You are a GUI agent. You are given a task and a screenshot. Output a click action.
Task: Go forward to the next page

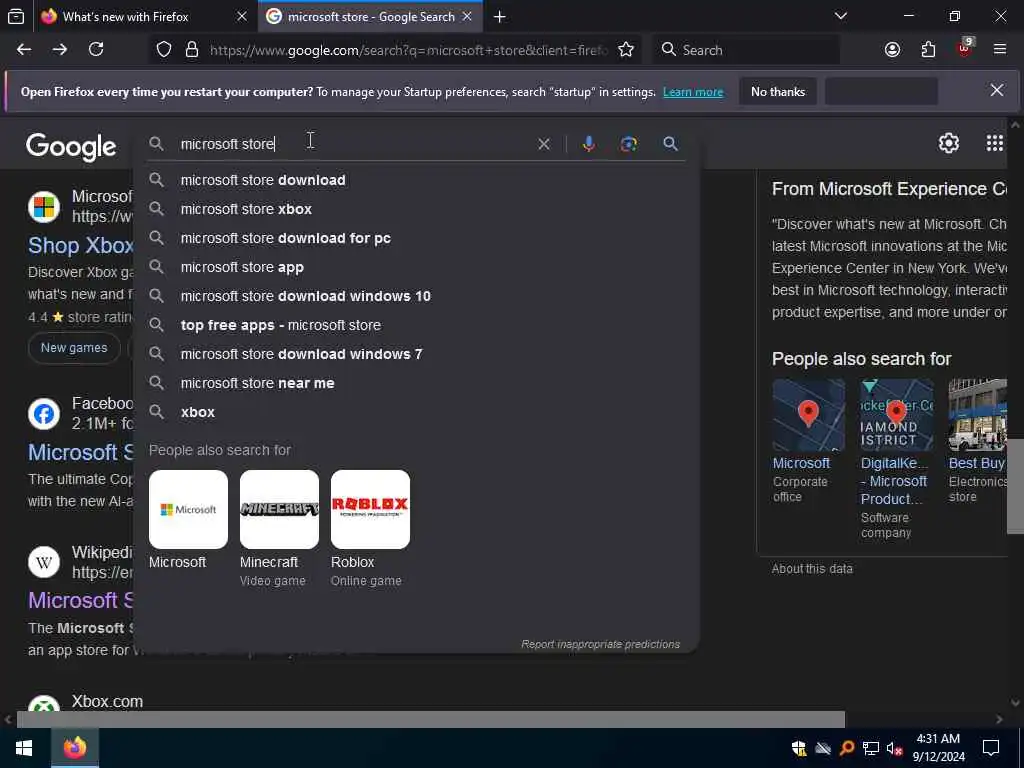tap(60, 50)
